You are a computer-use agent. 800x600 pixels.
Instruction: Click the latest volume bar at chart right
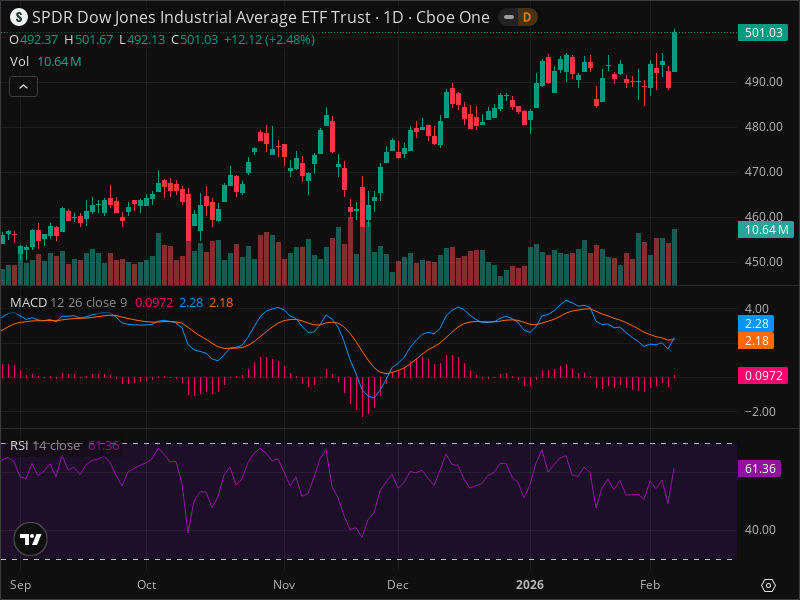coord(674,257)
